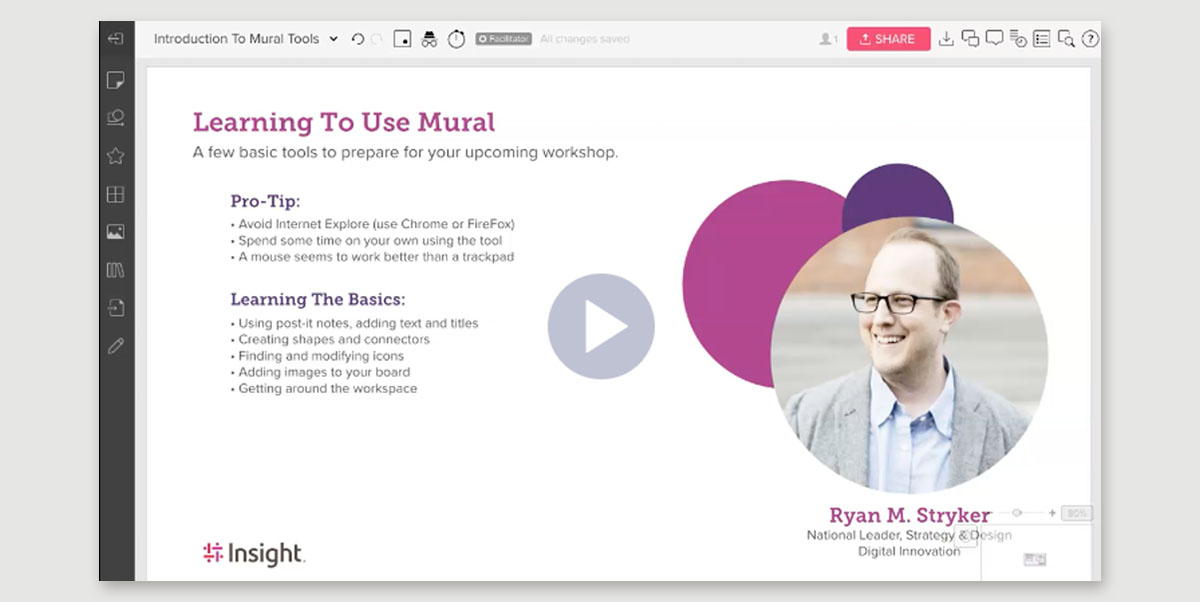Select the draw (pencil) tool

coord(114,346)
